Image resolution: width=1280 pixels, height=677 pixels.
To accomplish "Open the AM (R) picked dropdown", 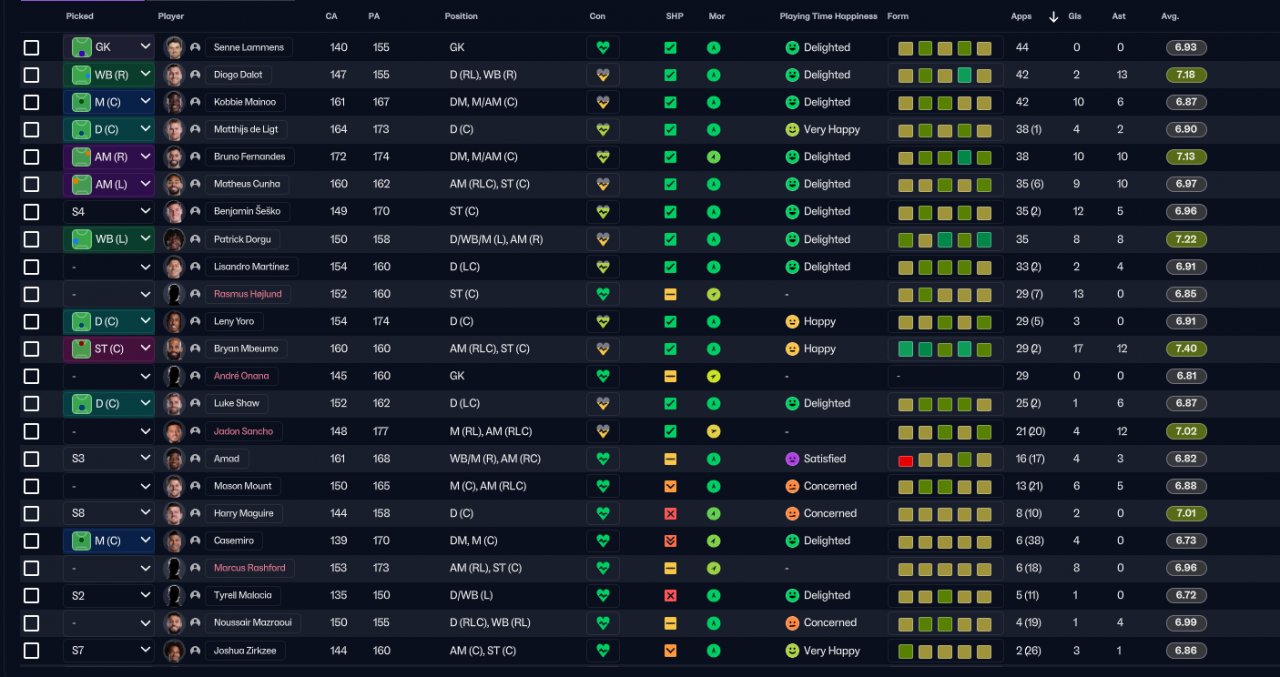I will (x=109, y=157).
